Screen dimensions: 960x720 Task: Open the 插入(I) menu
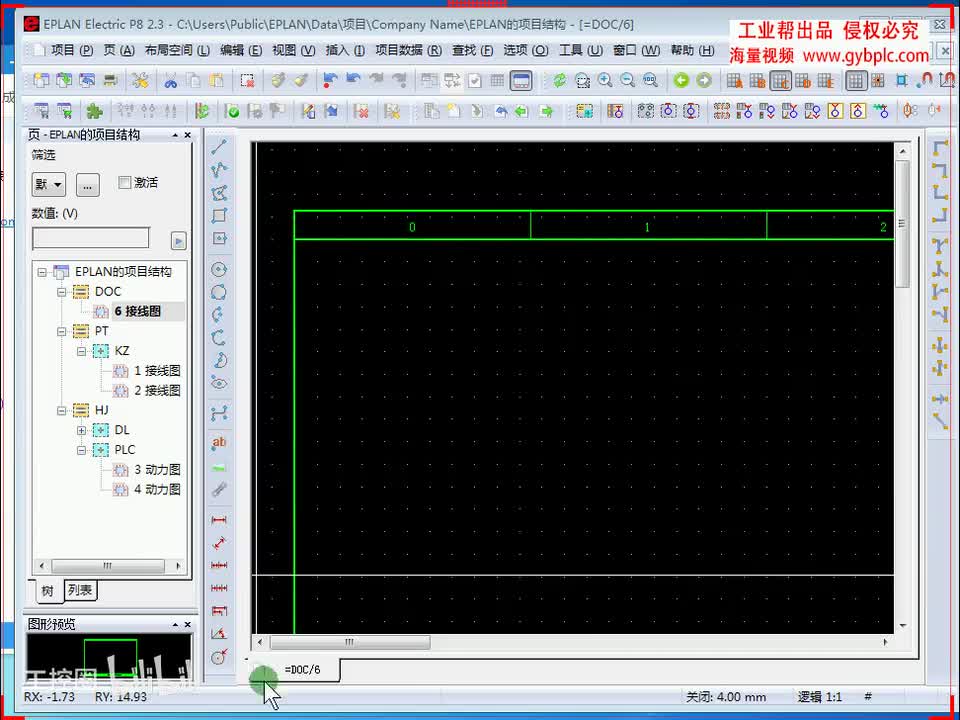pos(345,50)
